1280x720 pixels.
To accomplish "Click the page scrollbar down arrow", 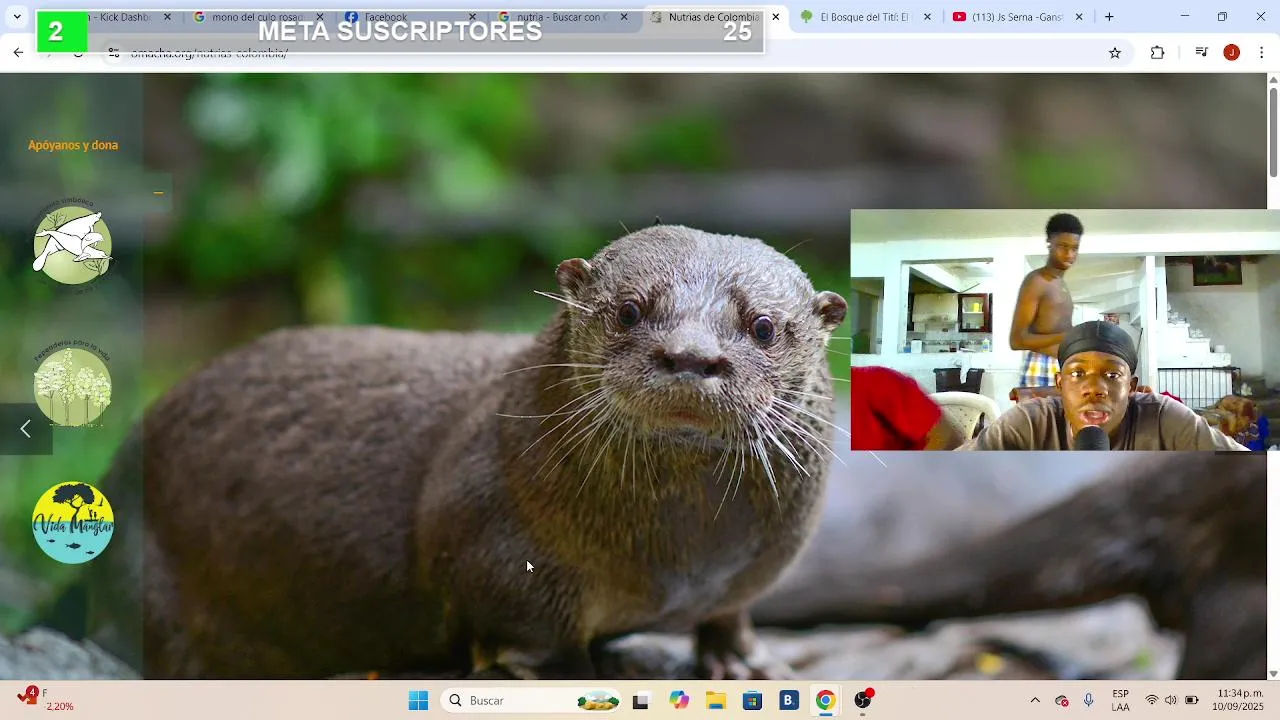I will 1273,674.
